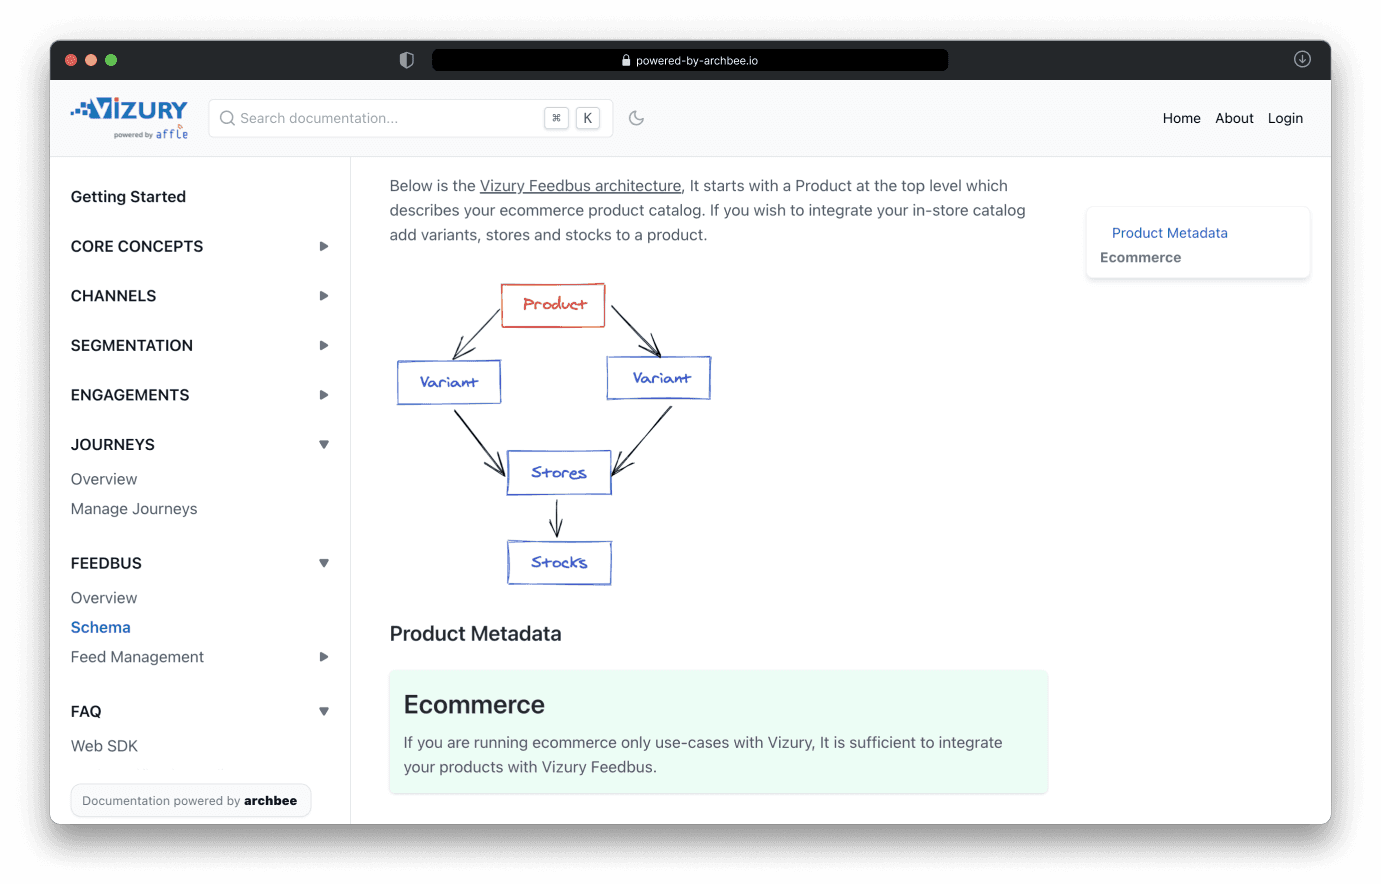
Task: Click the padlock icon in address bar
Action: click(x=626, y=61)
